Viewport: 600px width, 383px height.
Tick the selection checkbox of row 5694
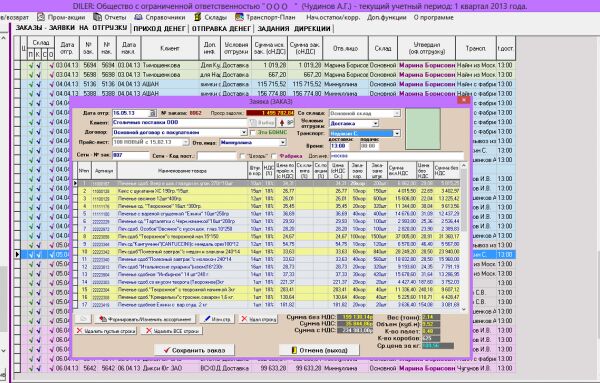[17, 65]
